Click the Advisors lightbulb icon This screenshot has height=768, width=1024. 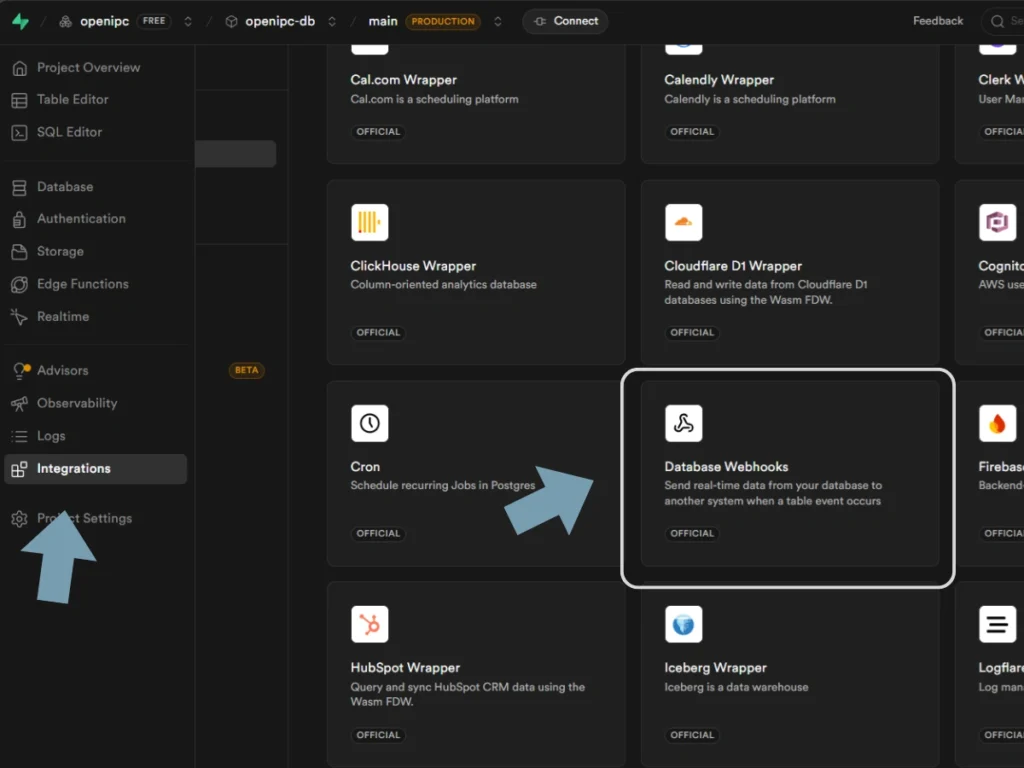click(21, 371)
